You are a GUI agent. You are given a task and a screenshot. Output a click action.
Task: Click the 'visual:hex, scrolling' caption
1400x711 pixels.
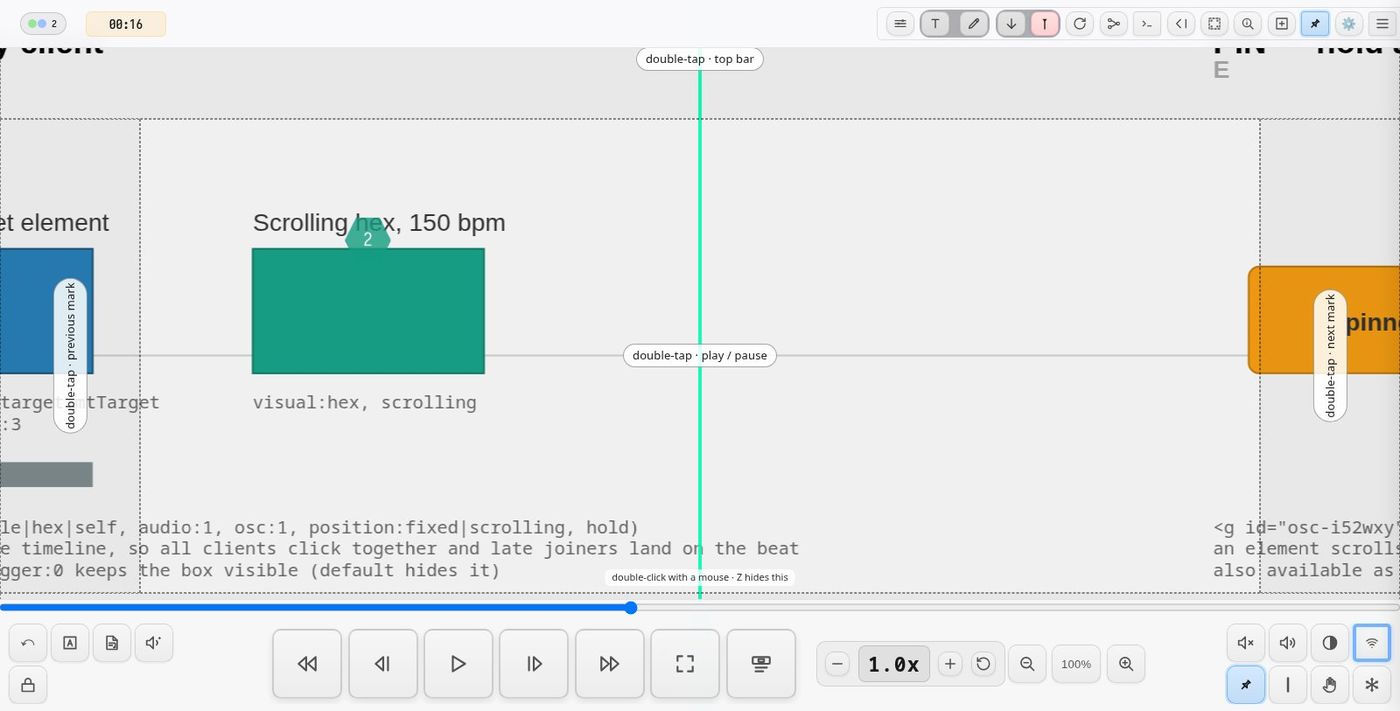[364, 403]
